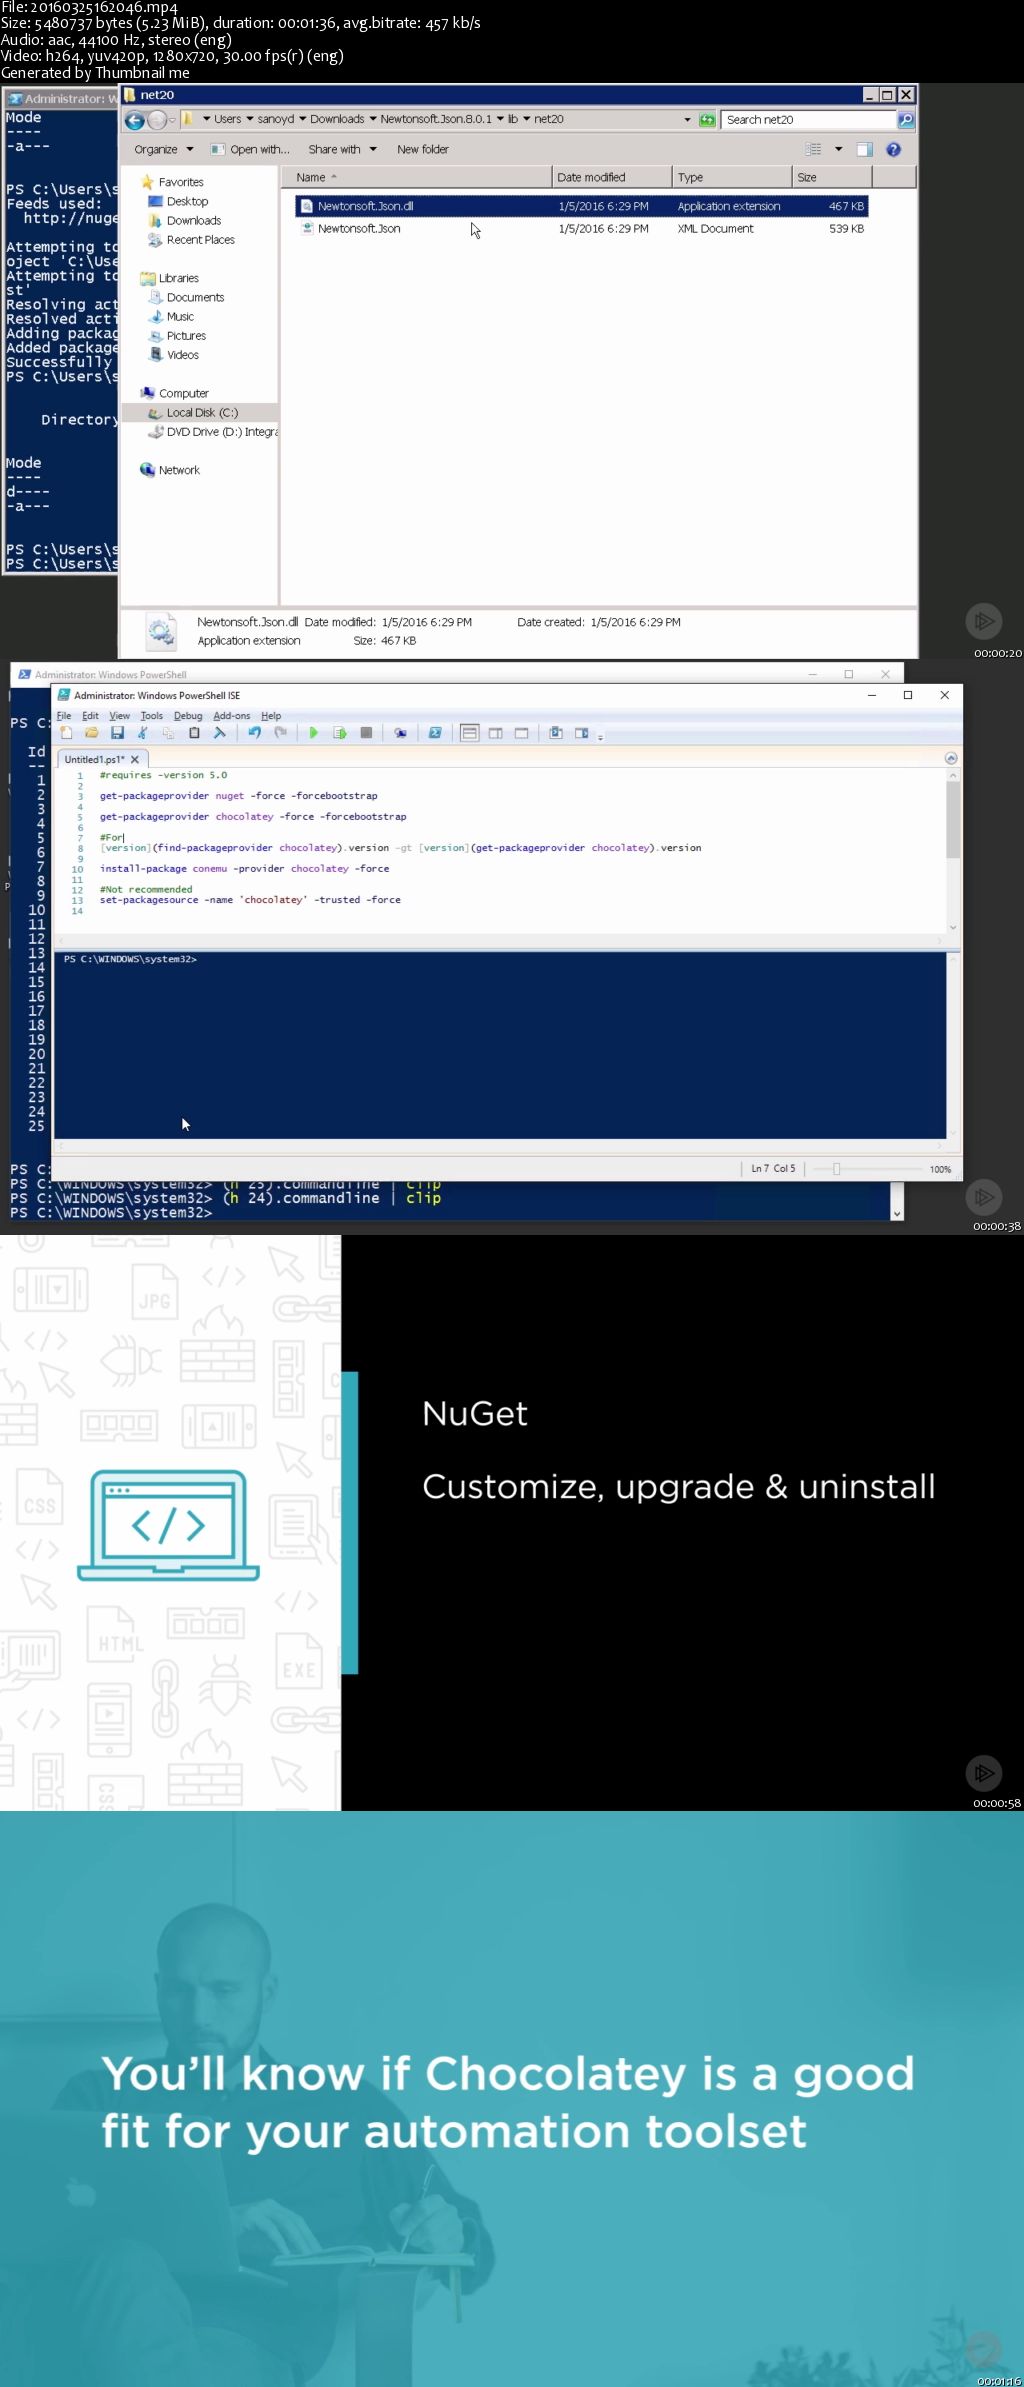
Task: Open the recent pages dropdown beside Forward
Action: point(172,121)
